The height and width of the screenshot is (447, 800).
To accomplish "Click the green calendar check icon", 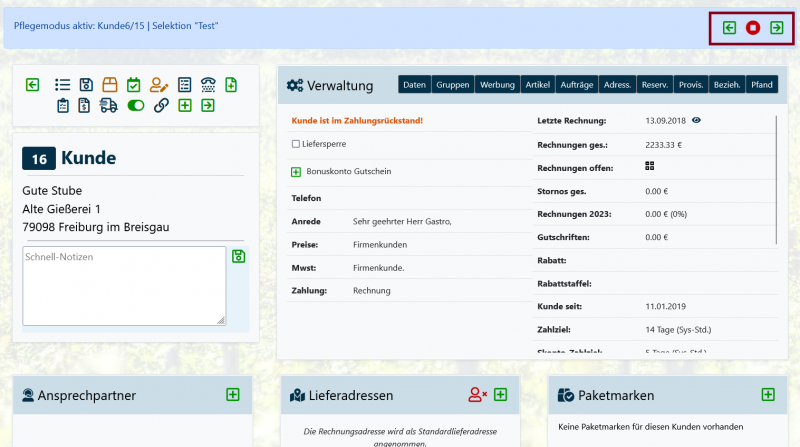I will [134, 85].
